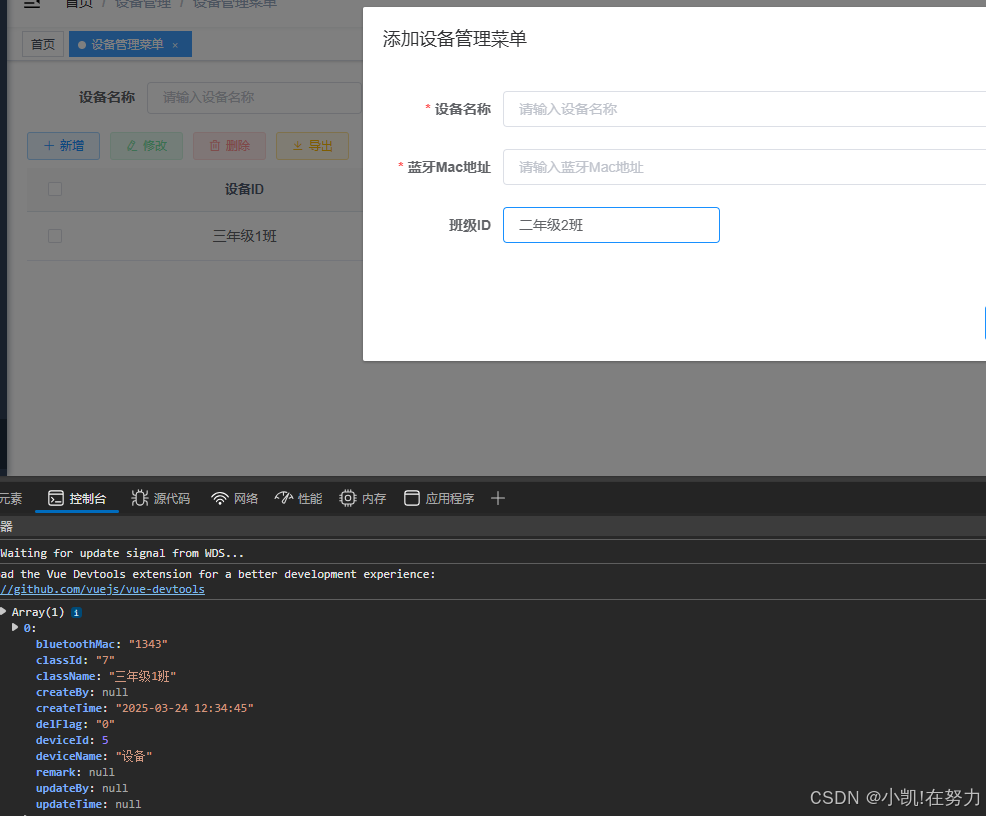Open the github vue-devtools link
Viewport: 986px width, 816px height.
pos(102,590)
